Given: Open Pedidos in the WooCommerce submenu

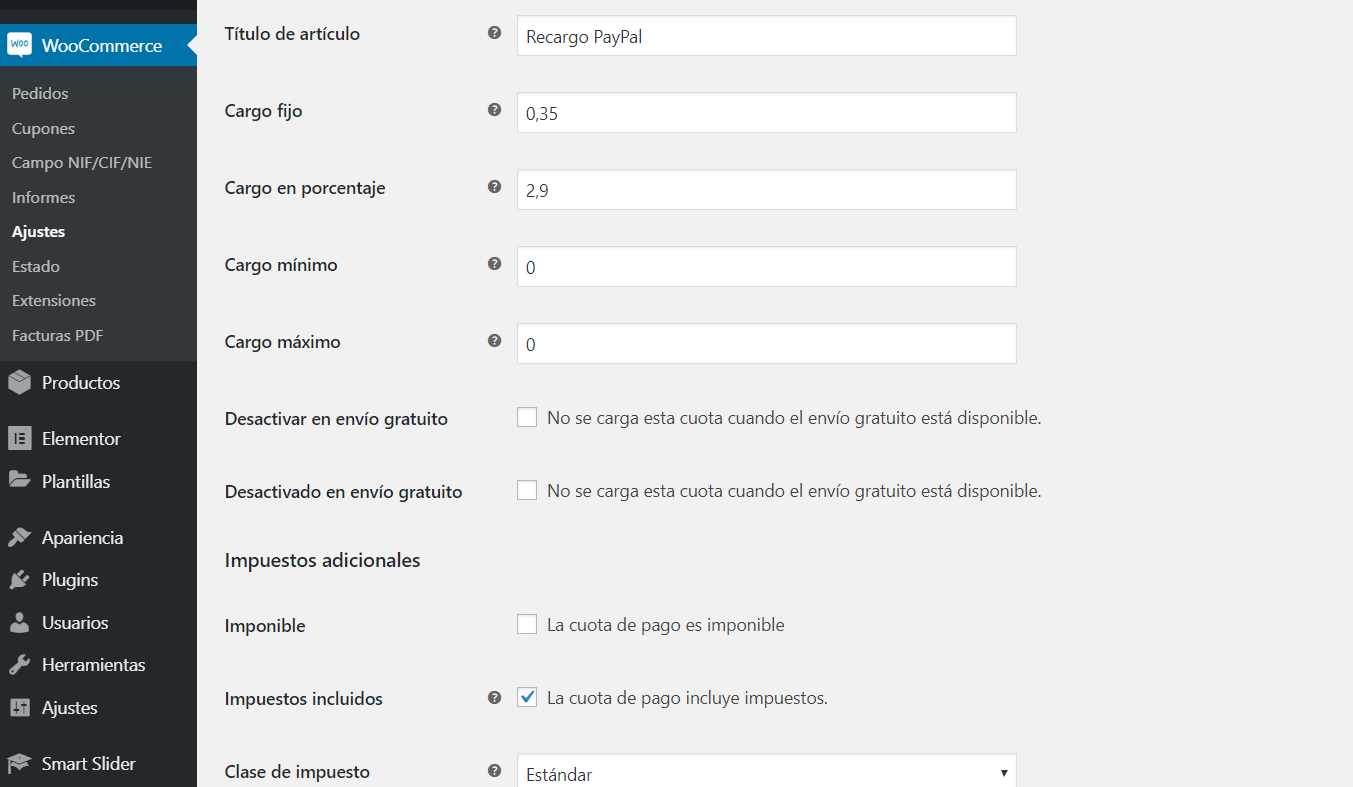Looking at the screenshot, I should pyautogui.click(x=40, y=94).
